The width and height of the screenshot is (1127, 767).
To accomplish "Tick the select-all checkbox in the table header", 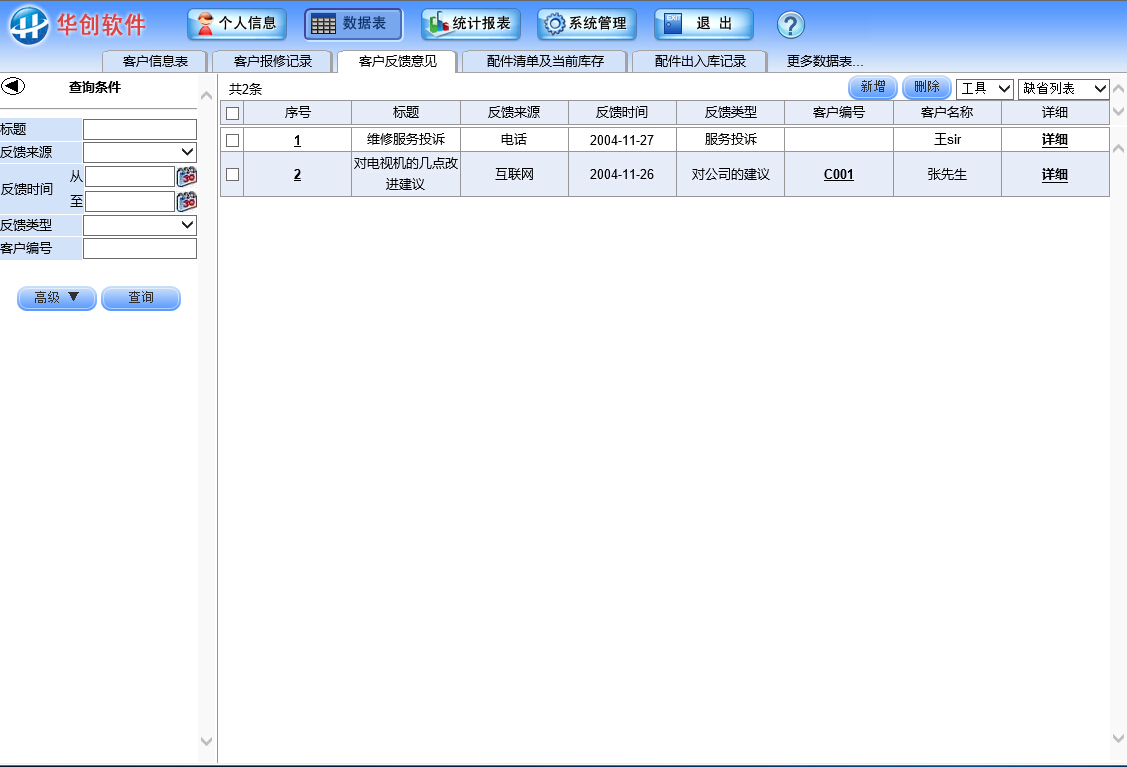I will tap(232, 113).
